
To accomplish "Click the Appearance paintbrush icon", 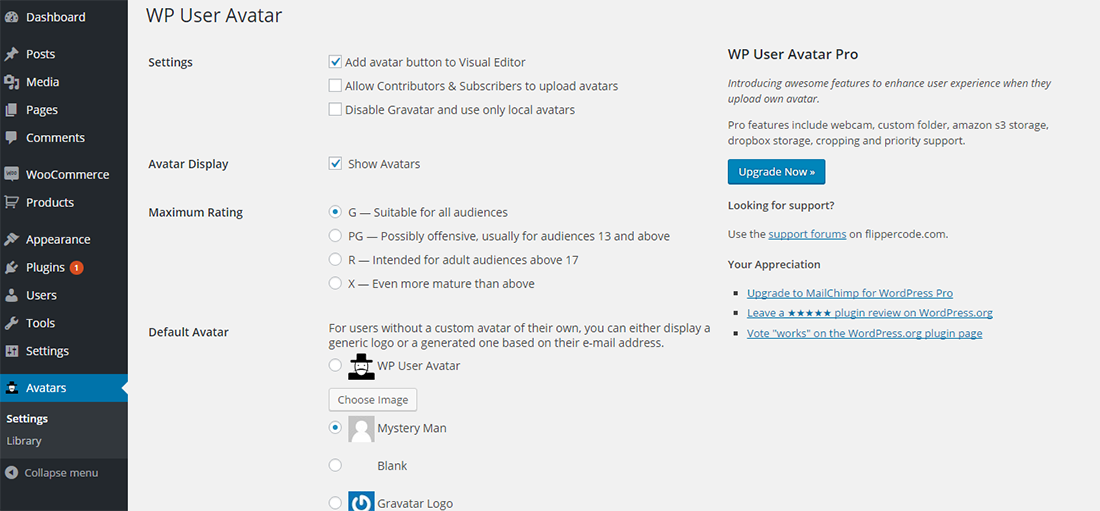I will (11, 239).
